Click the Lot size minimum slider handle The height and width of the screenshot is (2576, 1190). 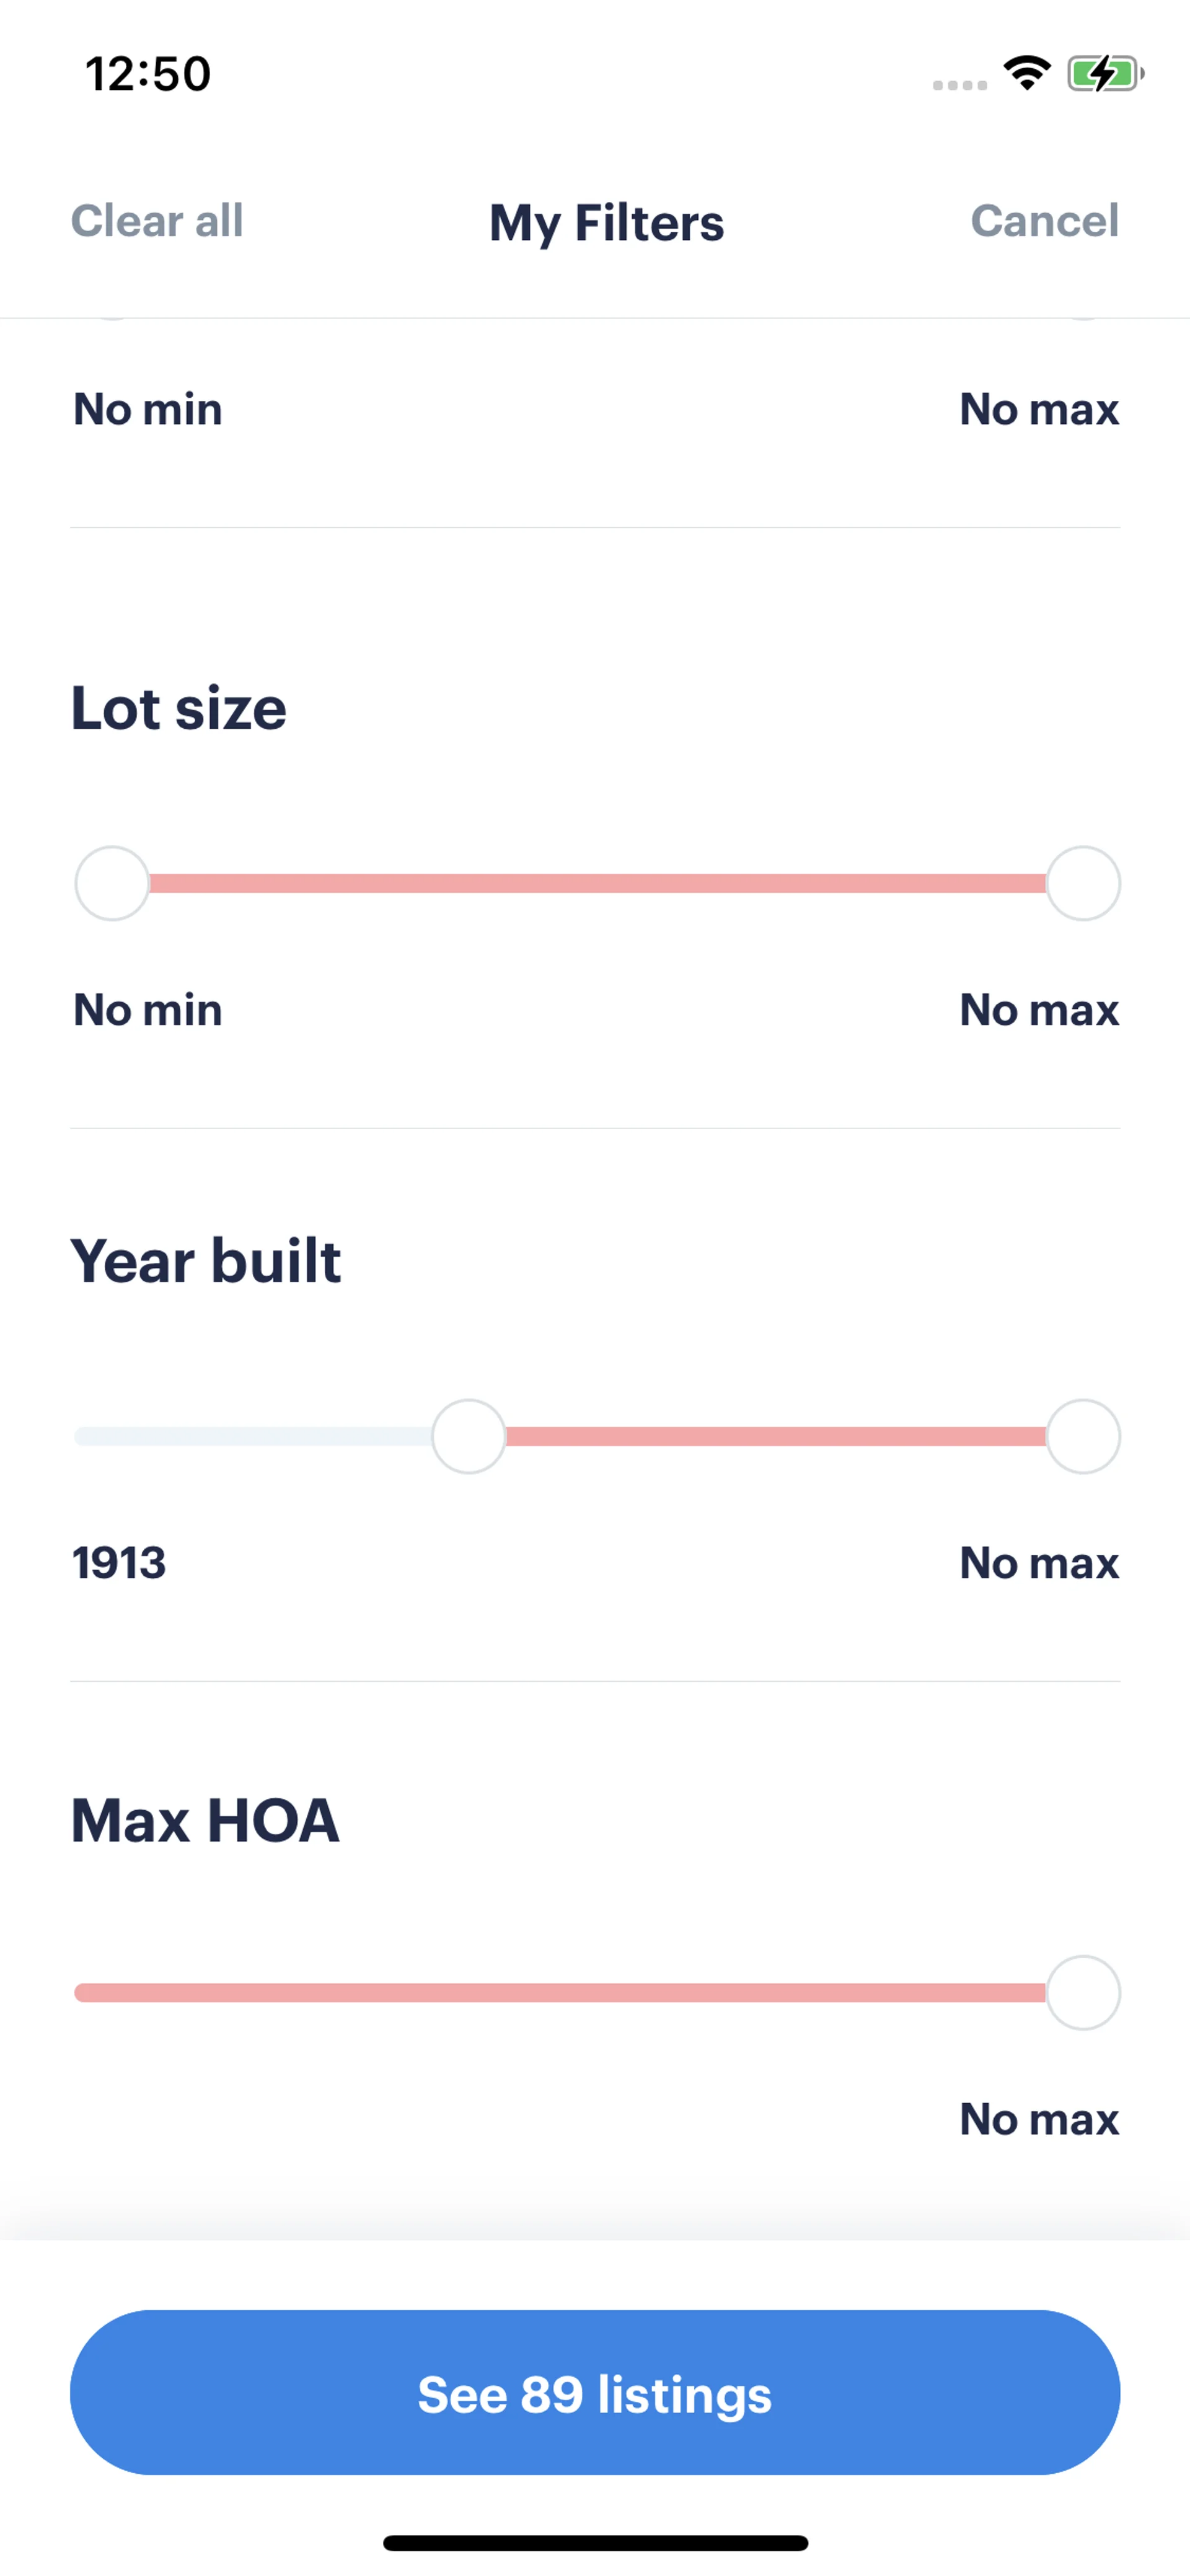[112, 883]
